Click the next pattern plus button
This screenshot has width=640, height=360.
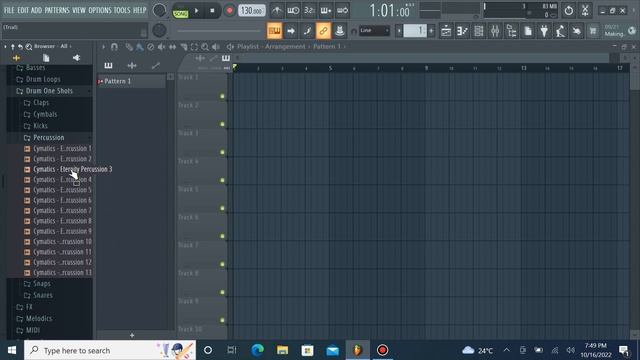pos(431,31)
